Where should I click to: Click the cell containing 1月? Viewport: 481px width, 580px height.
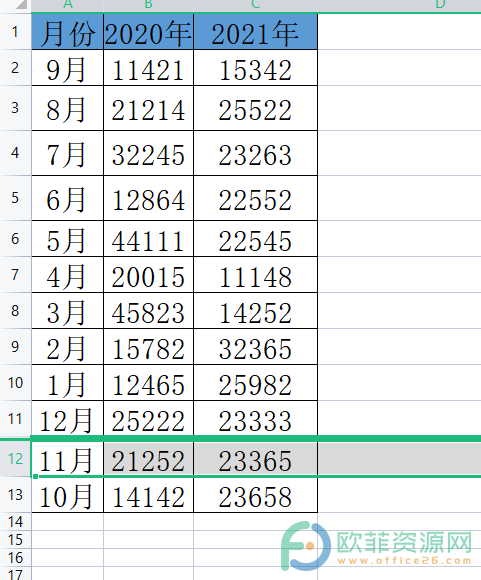point(67,382)
